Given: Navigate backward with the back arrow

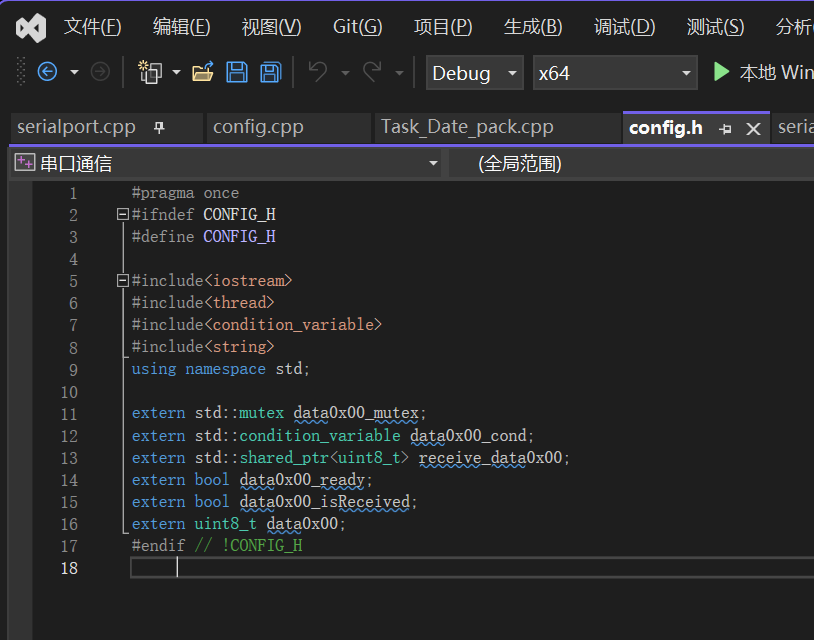Looking at the screenshot, I should pyautogui.click(x=47, y=72).
